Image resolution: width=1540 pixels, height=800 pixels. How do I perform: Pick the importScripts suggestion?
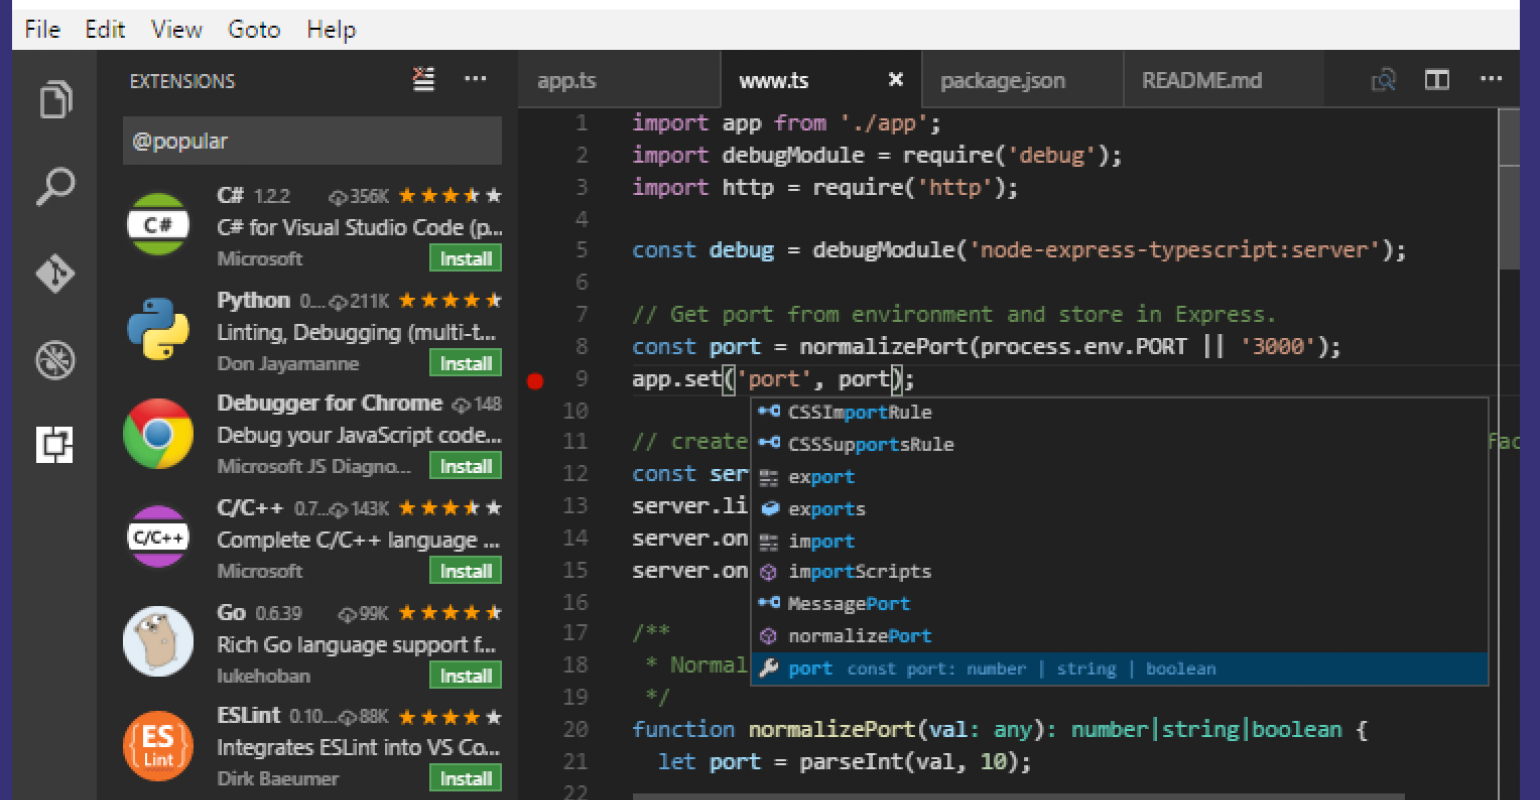(x=1119, y=572)
